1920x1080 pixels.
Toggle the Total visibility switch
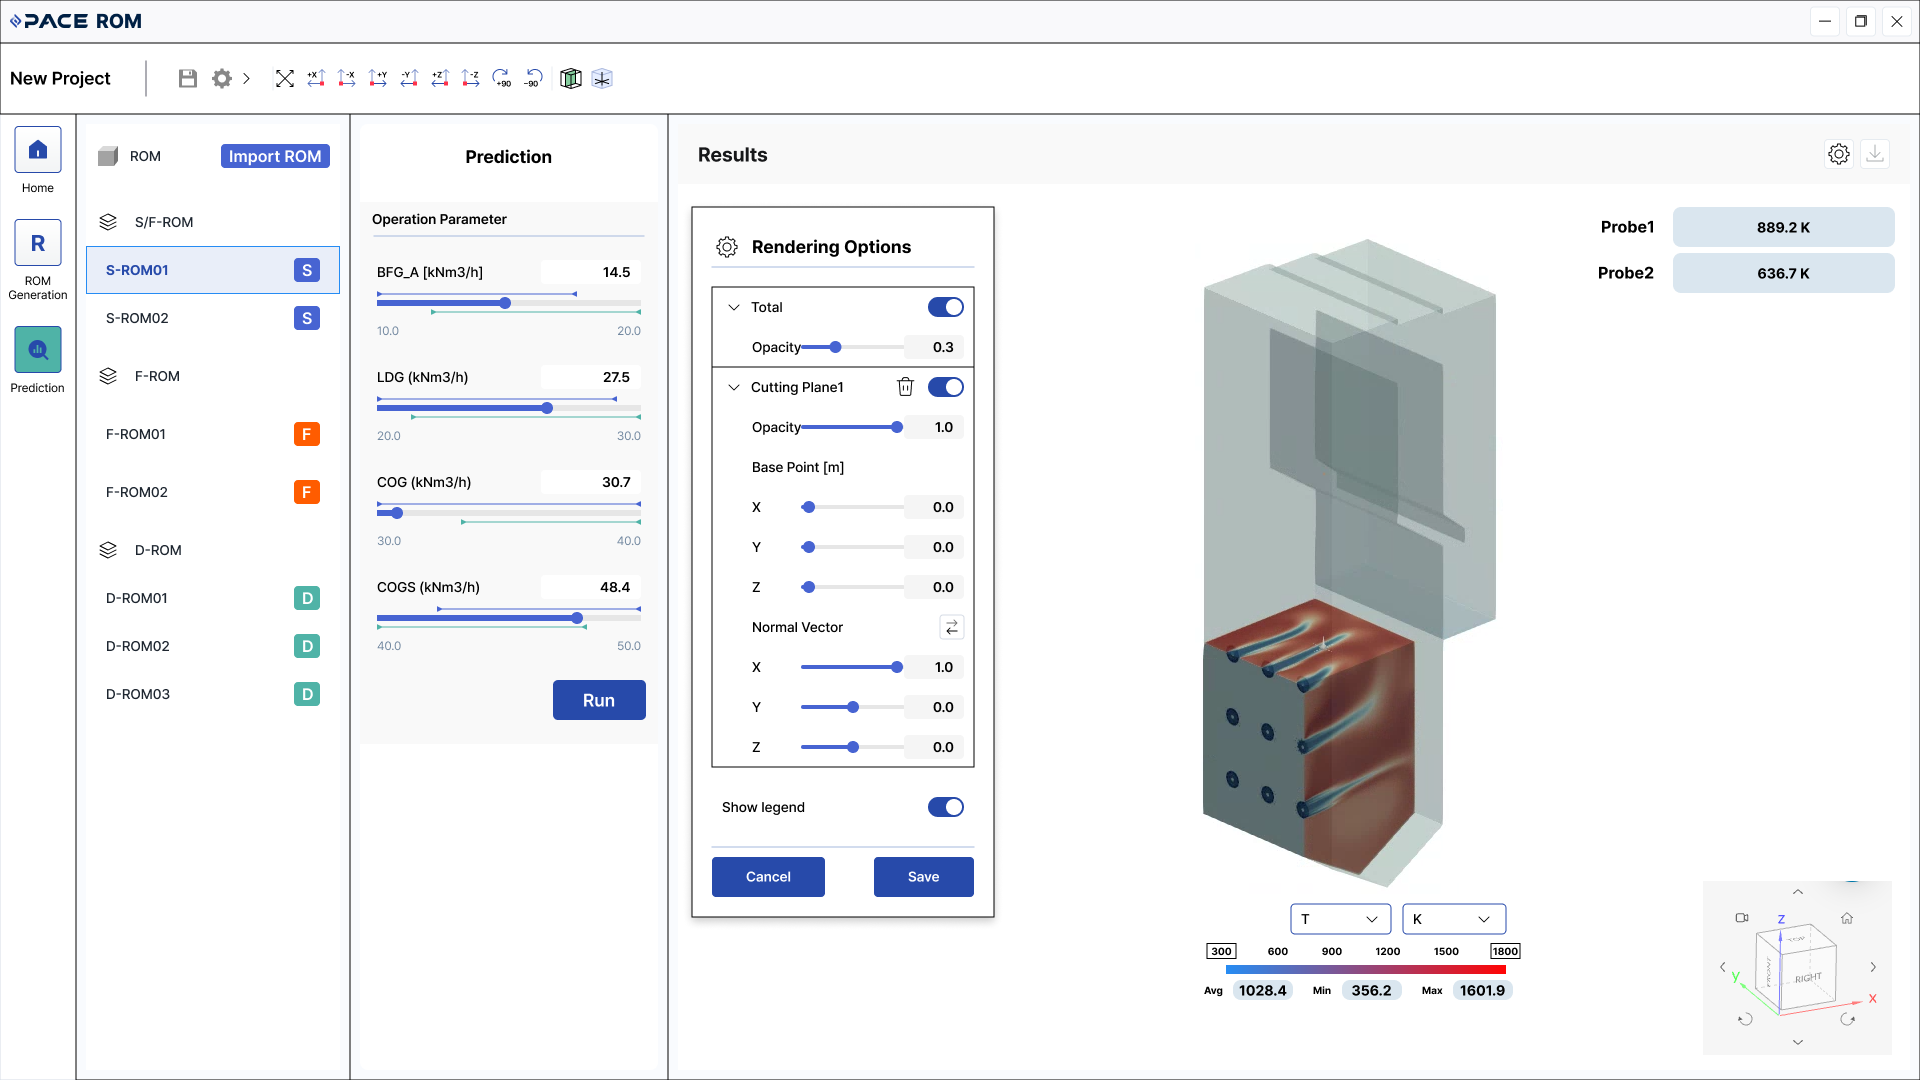tap(946, 307)
